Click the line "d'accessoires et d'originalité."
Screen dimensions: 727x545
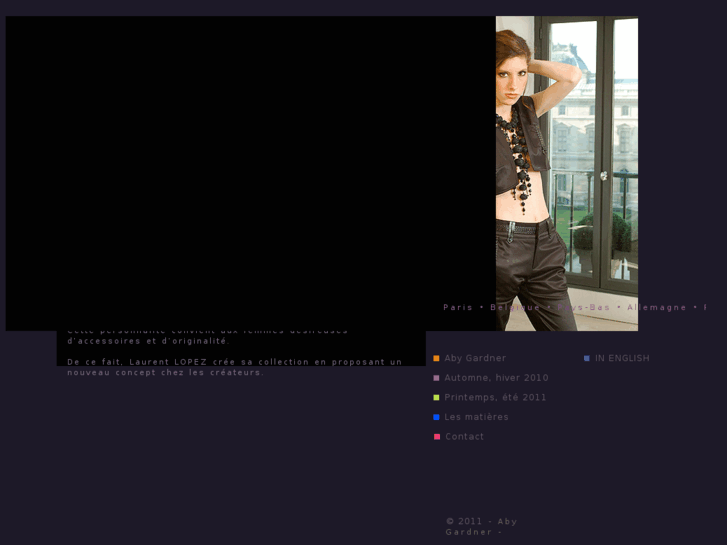pos(148,341)
